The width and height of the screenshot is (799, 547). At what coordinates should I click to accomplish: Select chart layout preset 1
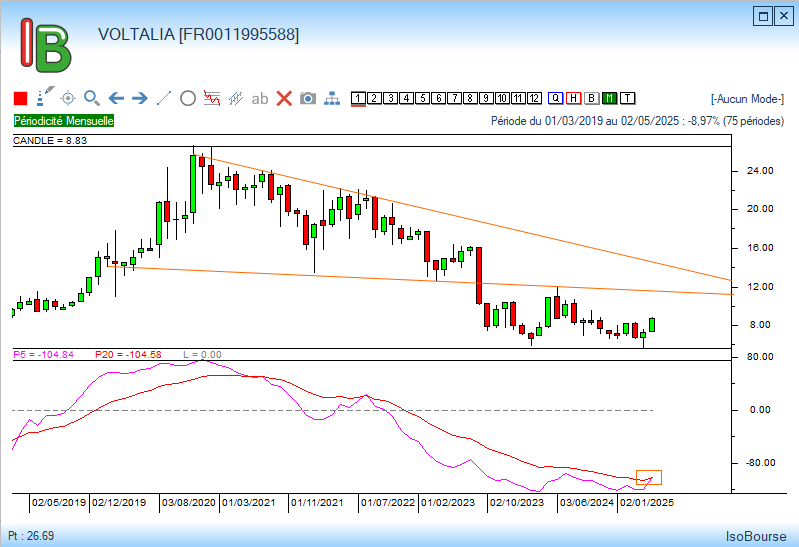pyautogui.click(x=358, y=98)
